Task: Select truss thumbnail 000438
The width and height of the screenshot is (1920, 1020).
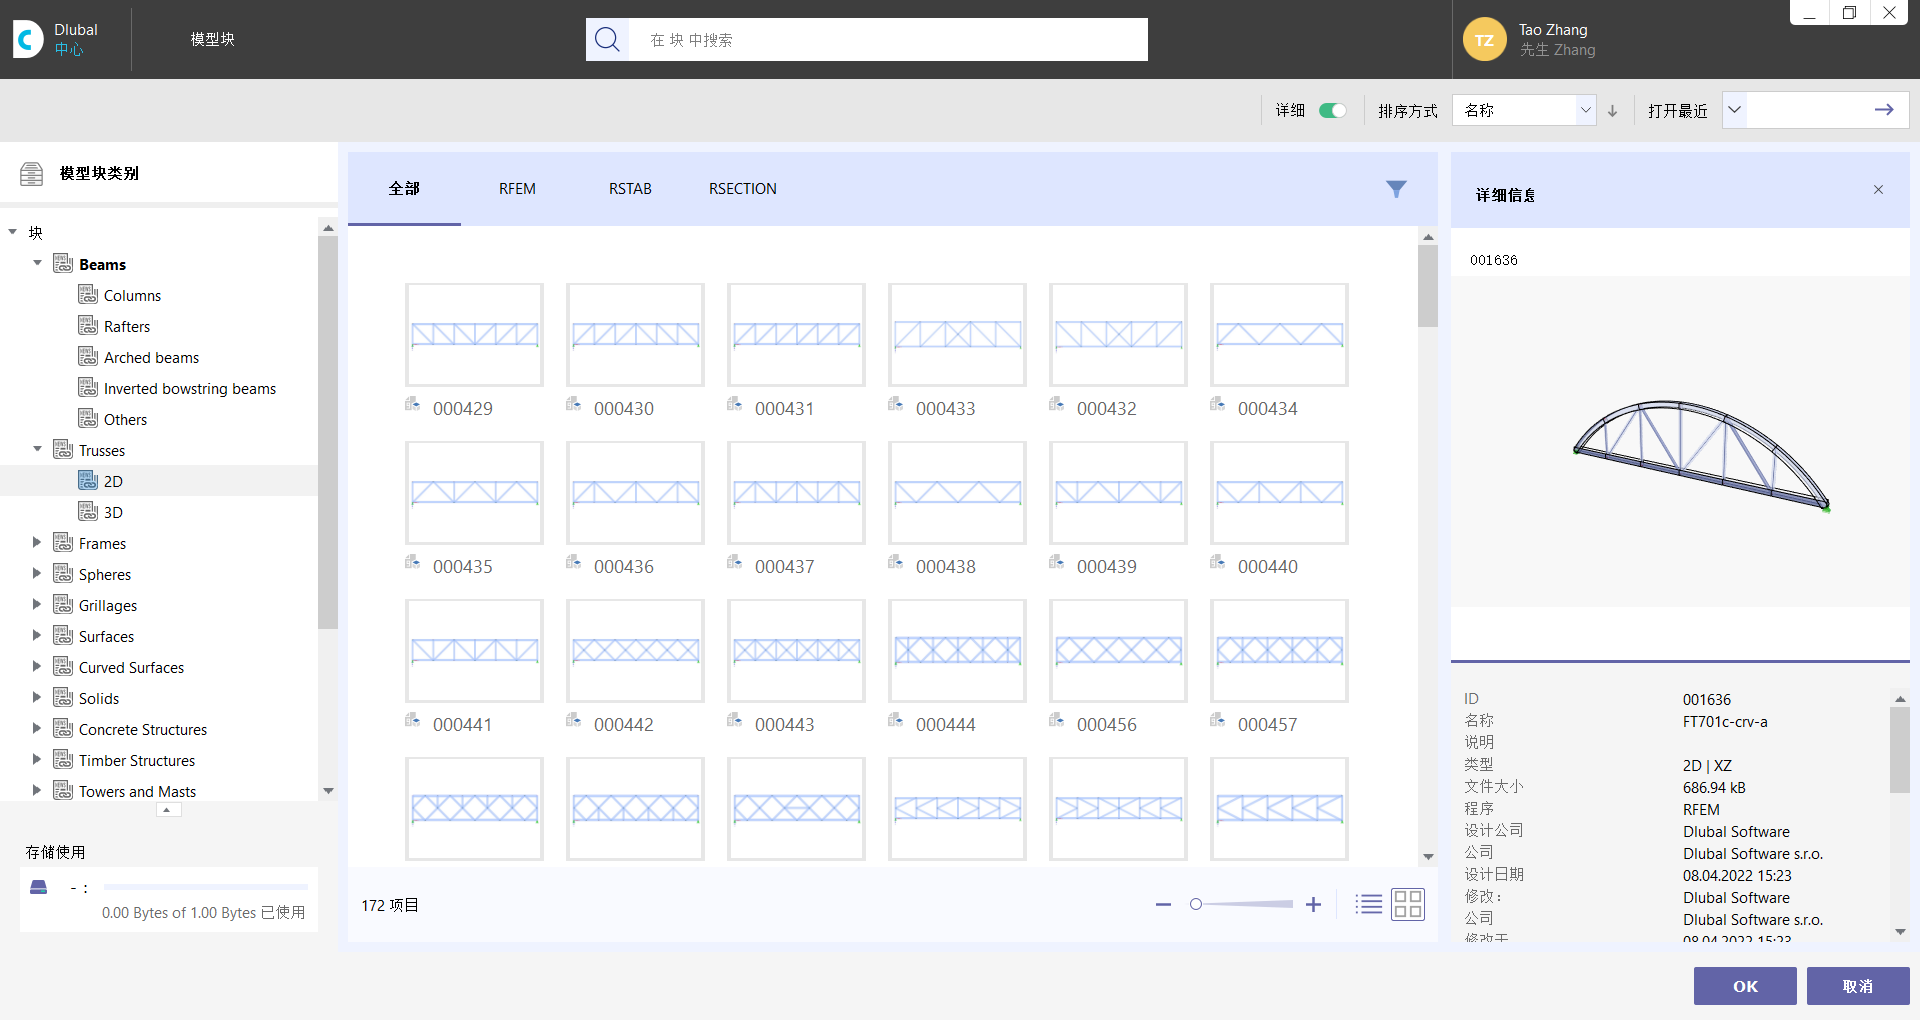Action: coord(958,493)
